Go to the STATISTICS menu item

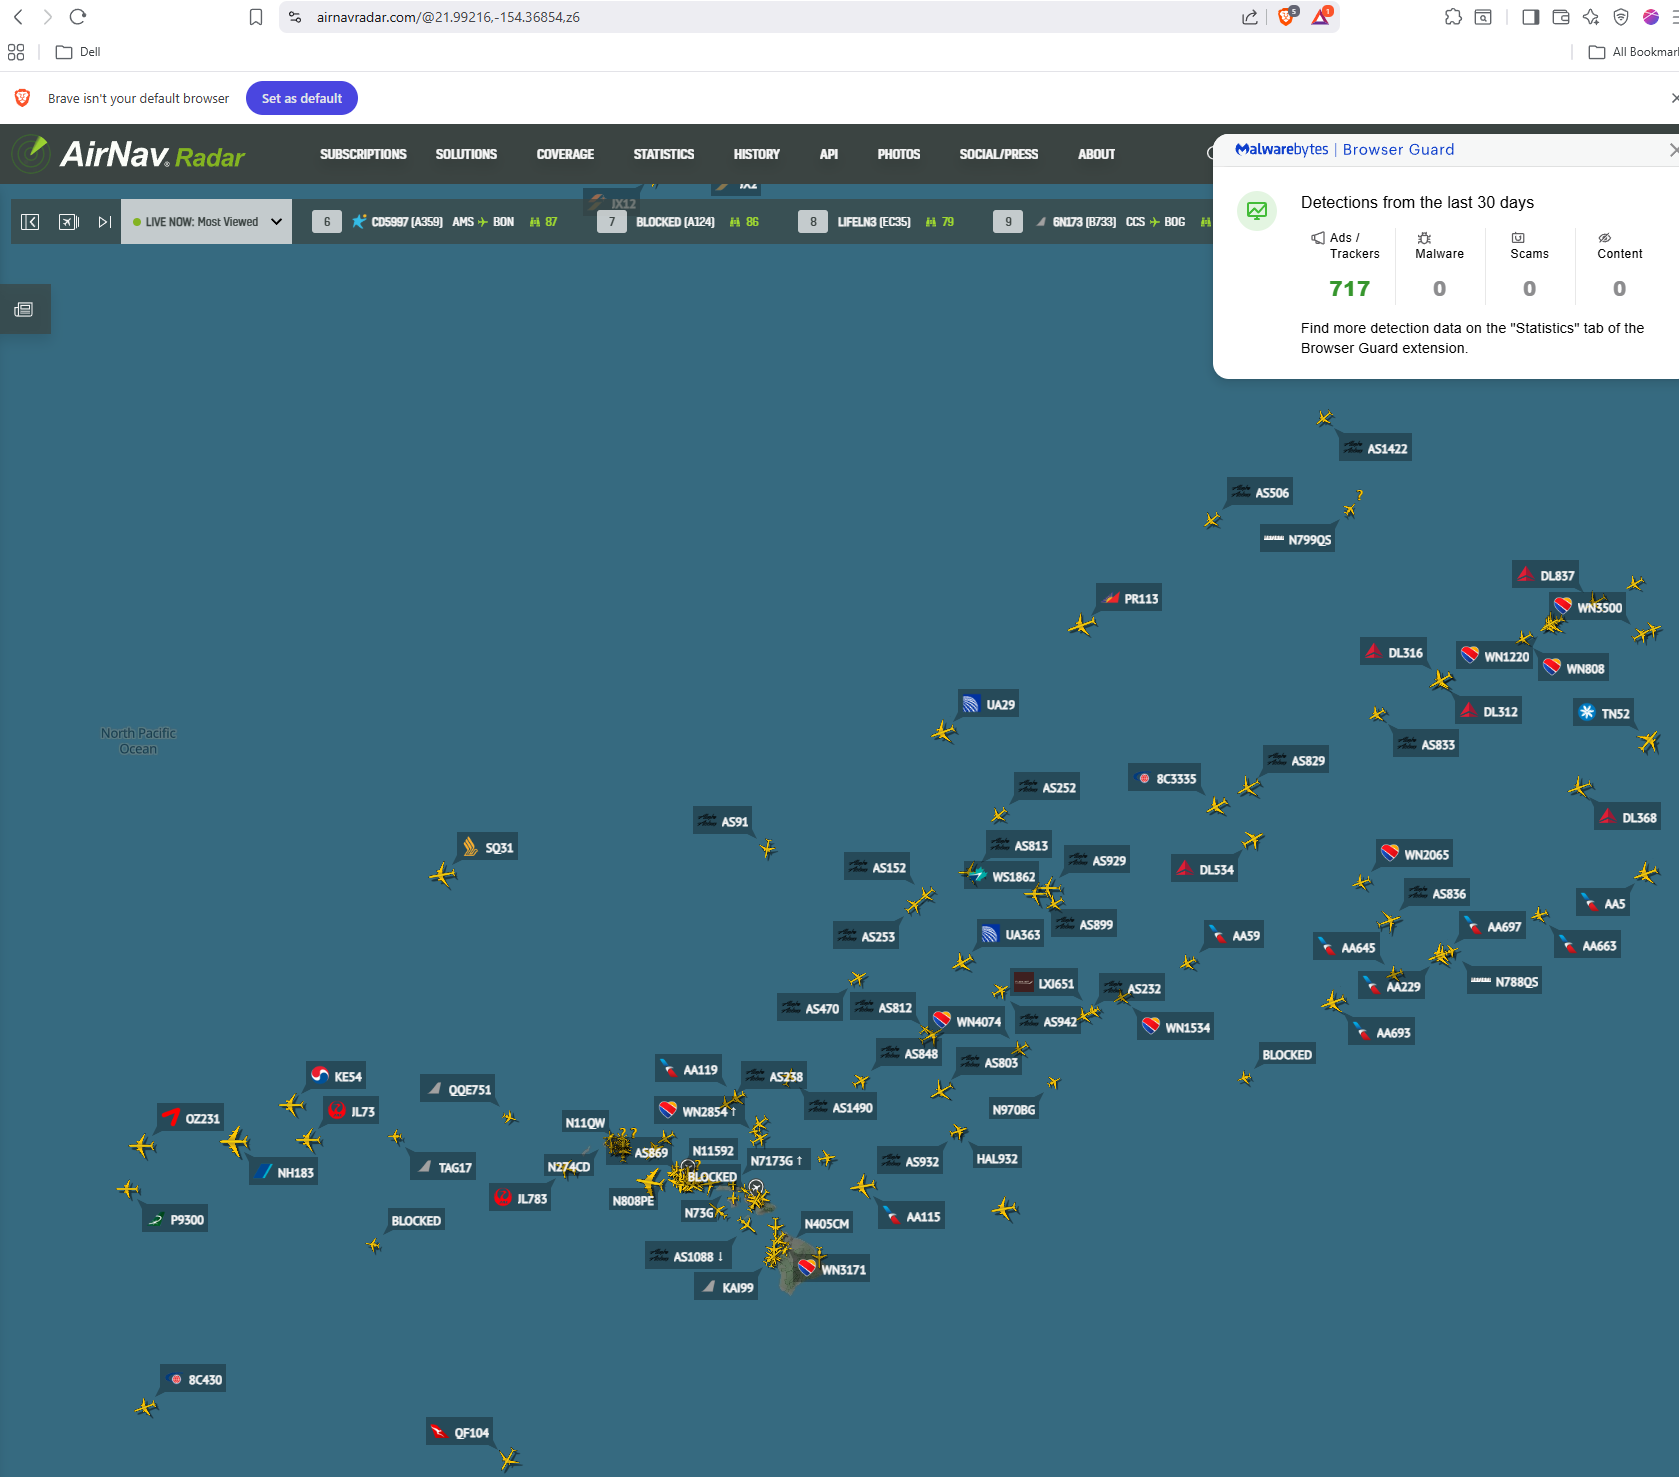click(x=663, y=154)
